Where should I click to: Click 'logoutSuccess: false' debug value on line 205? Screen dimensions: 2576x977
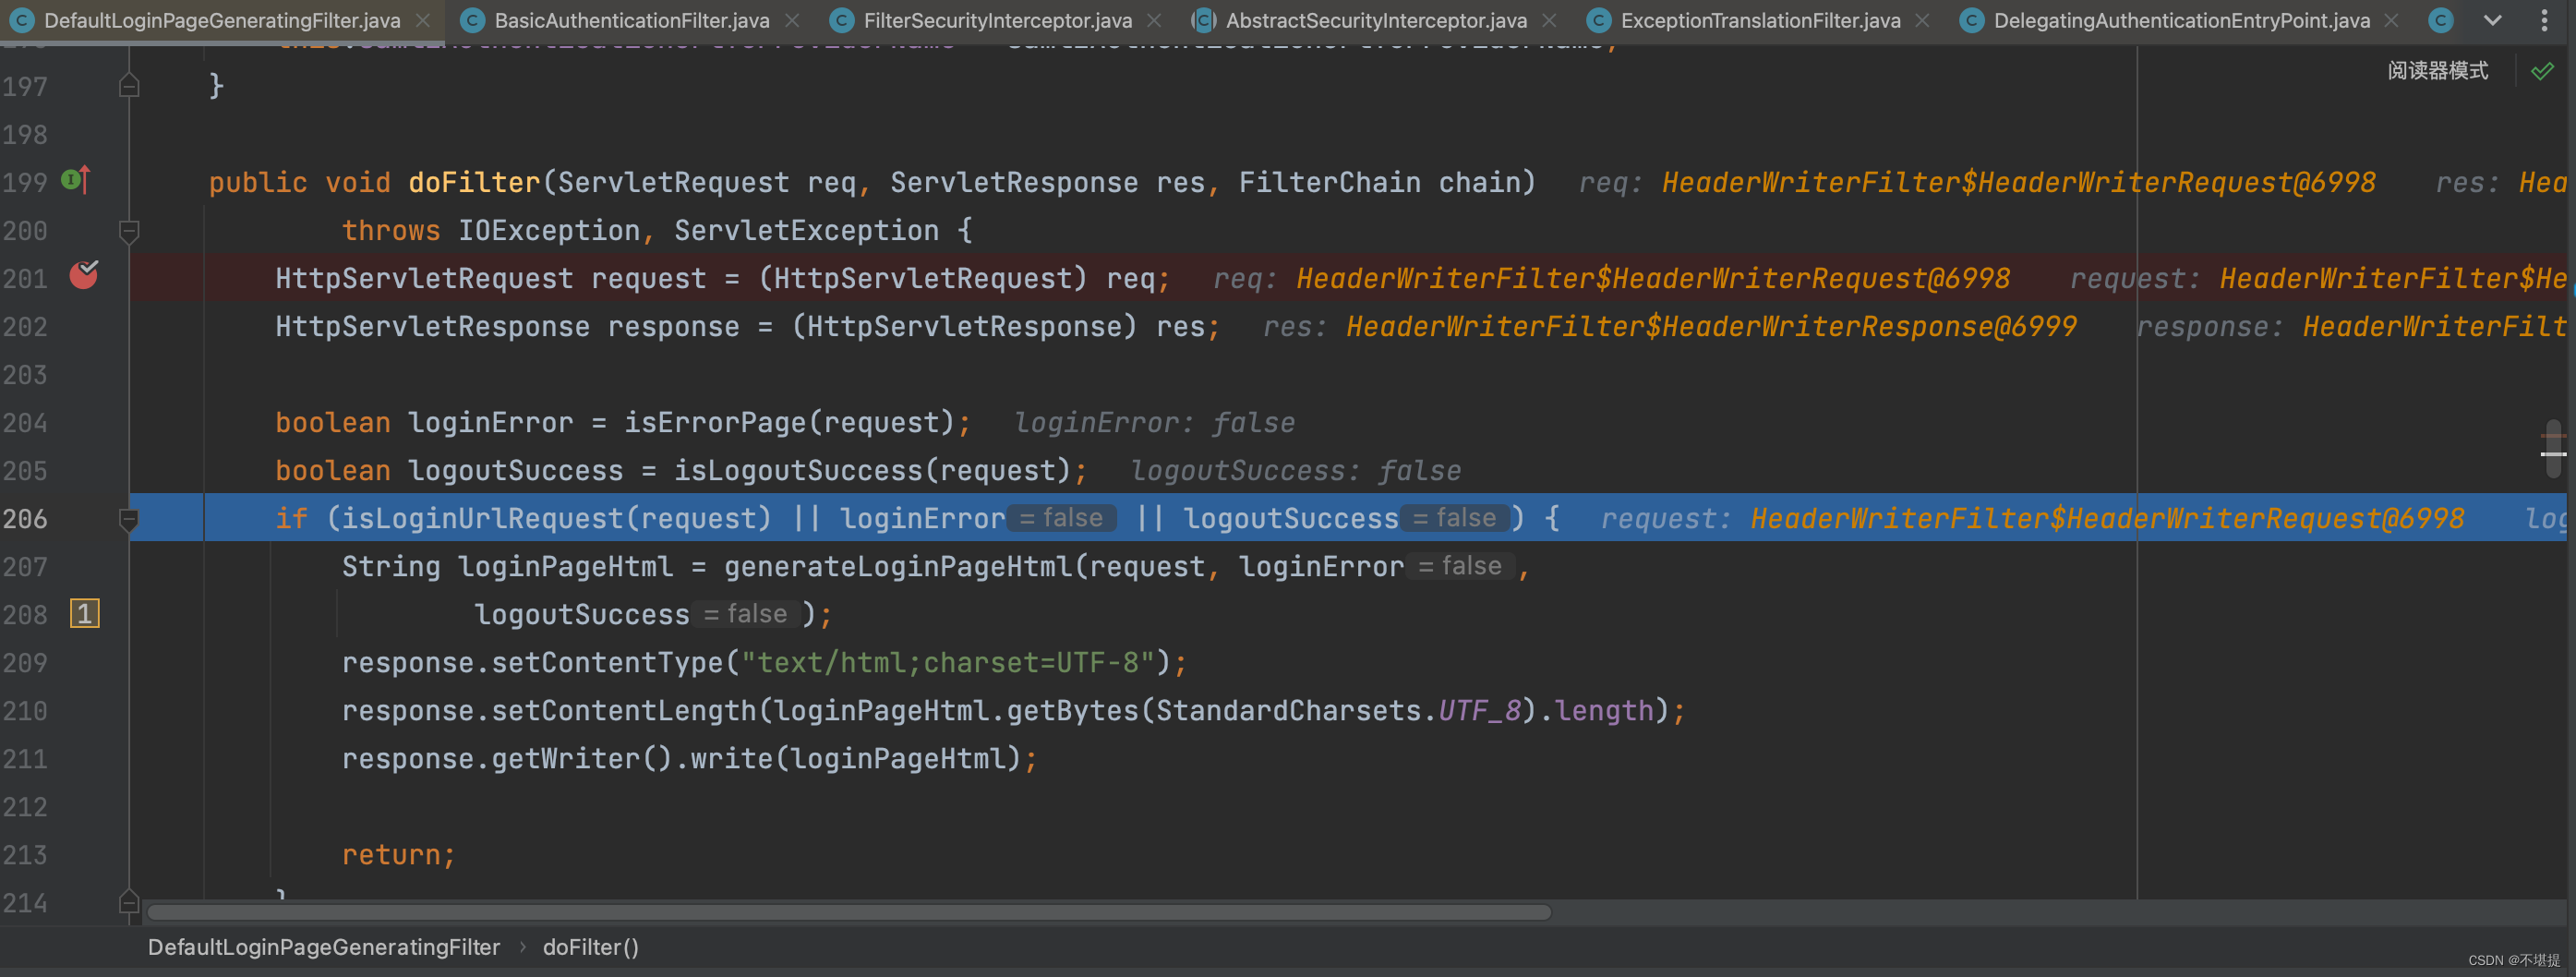(1295, 470)
